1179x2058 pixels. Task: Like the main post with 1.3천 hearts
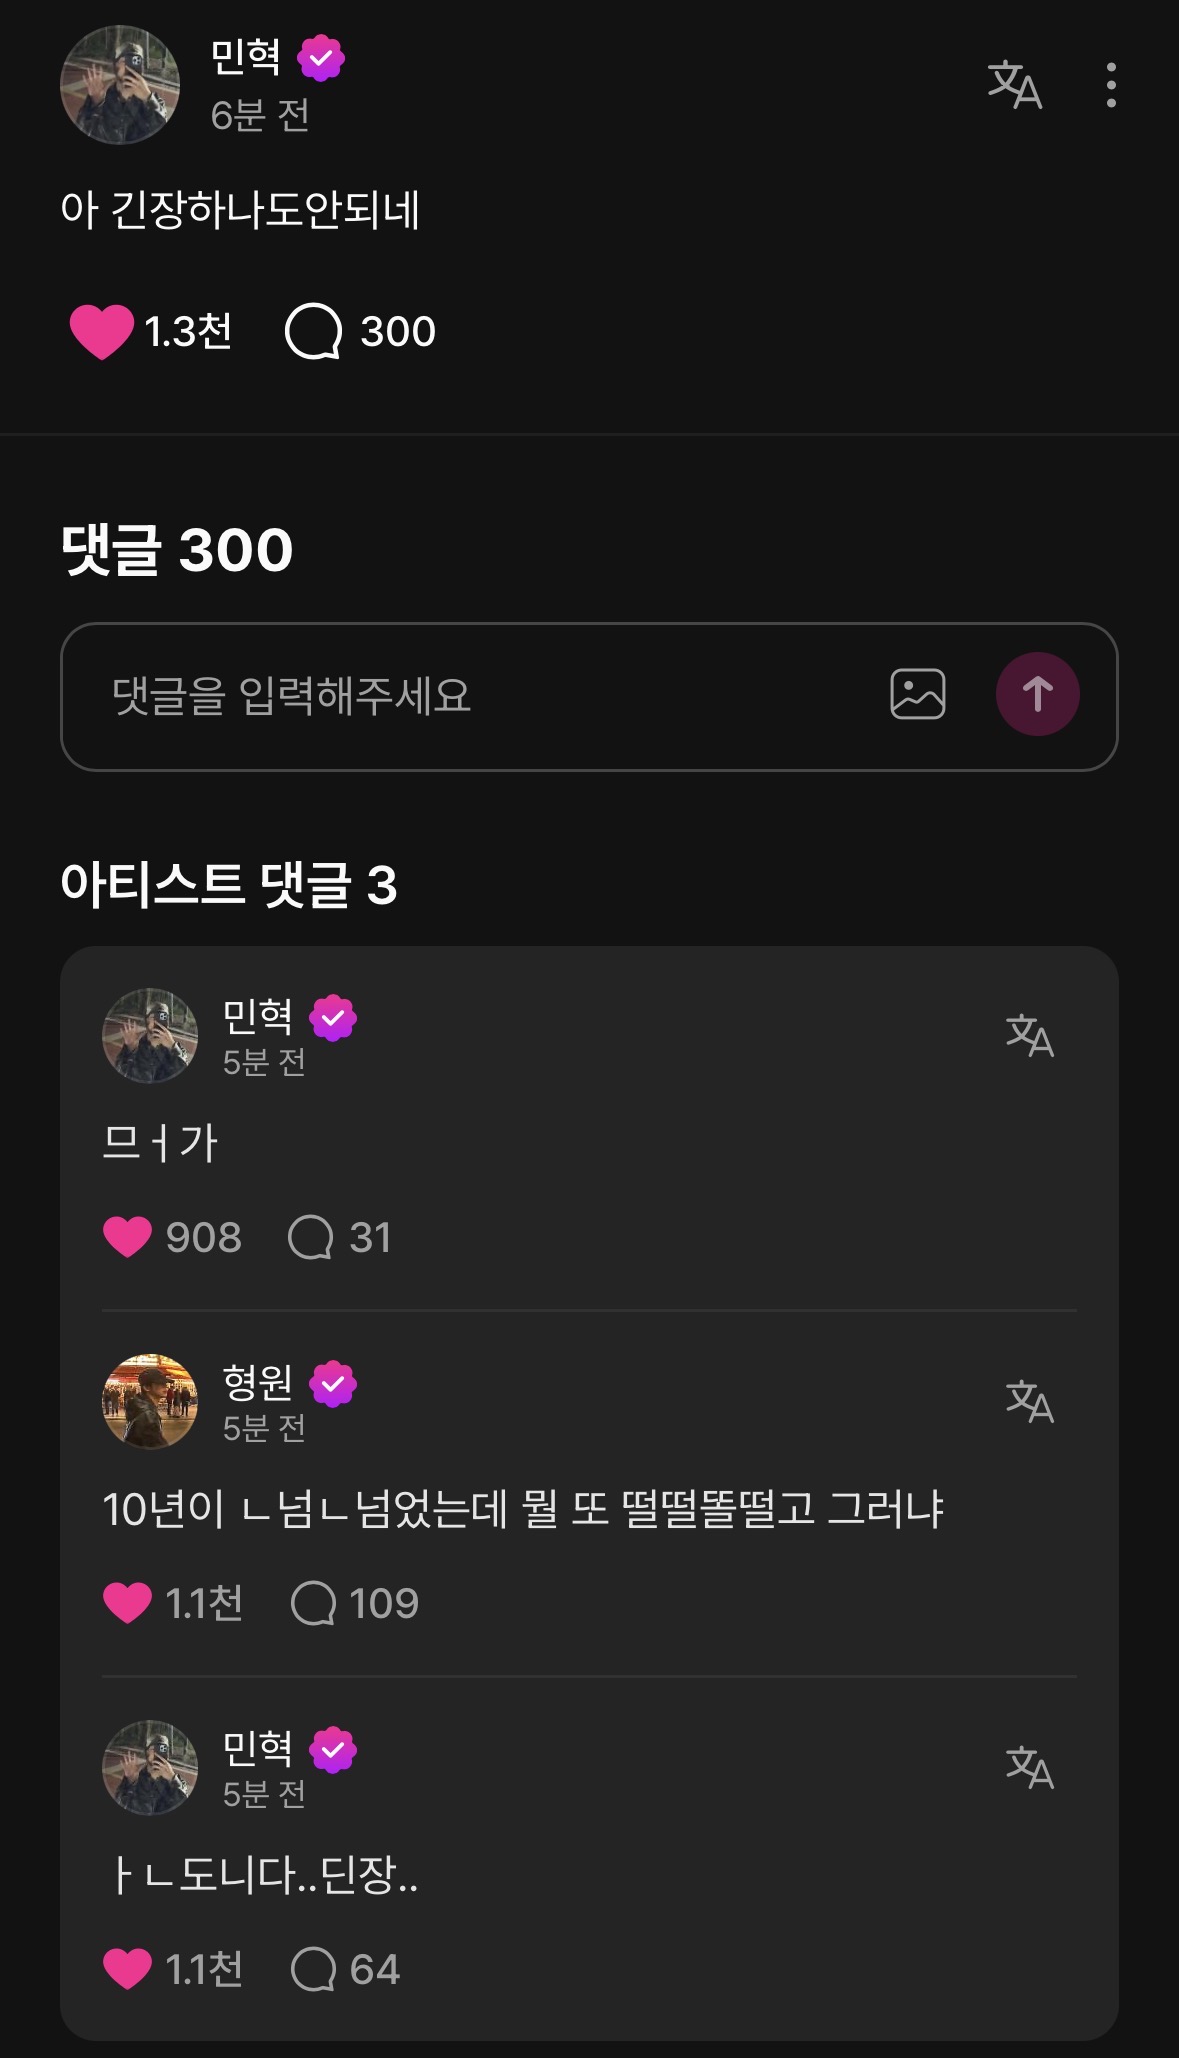click(x=101, y=331)
